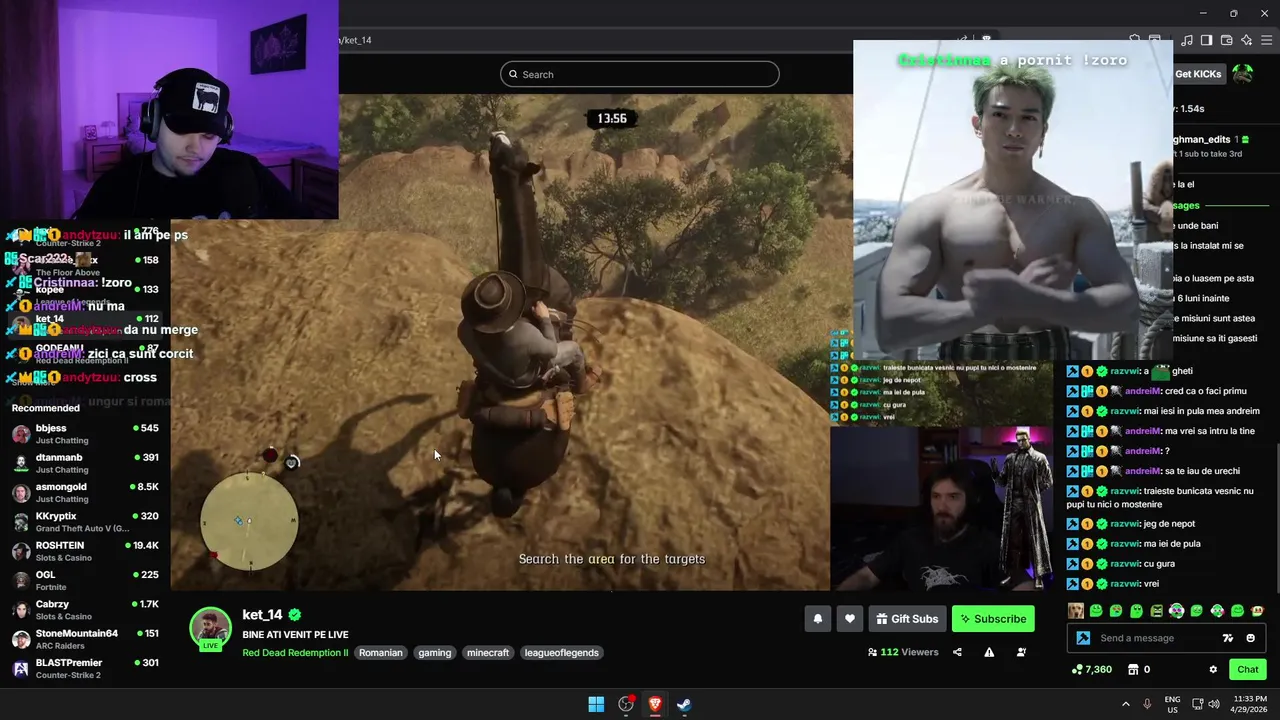Report stream using warning triangle icon

989,652
